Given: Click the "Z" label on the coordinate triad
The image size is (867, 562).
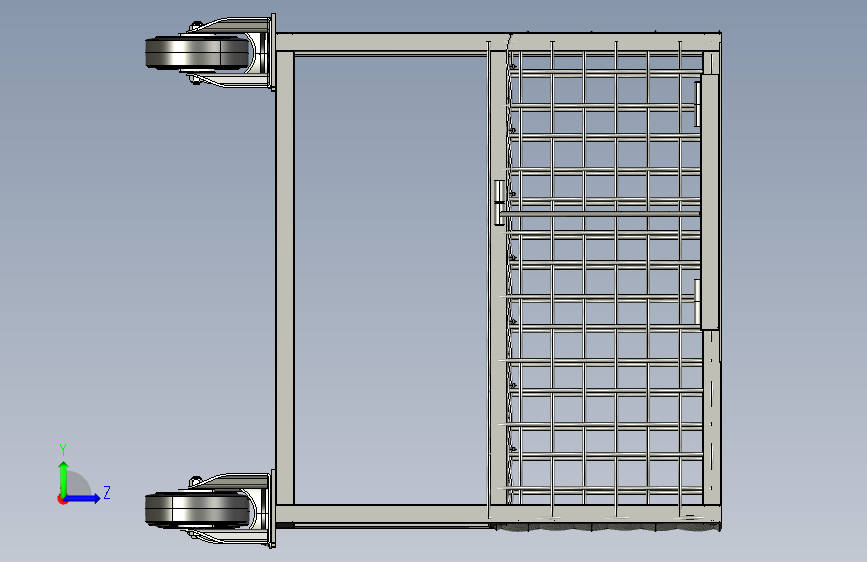Looking at the screenshot, I should click(x=107, y=492).
